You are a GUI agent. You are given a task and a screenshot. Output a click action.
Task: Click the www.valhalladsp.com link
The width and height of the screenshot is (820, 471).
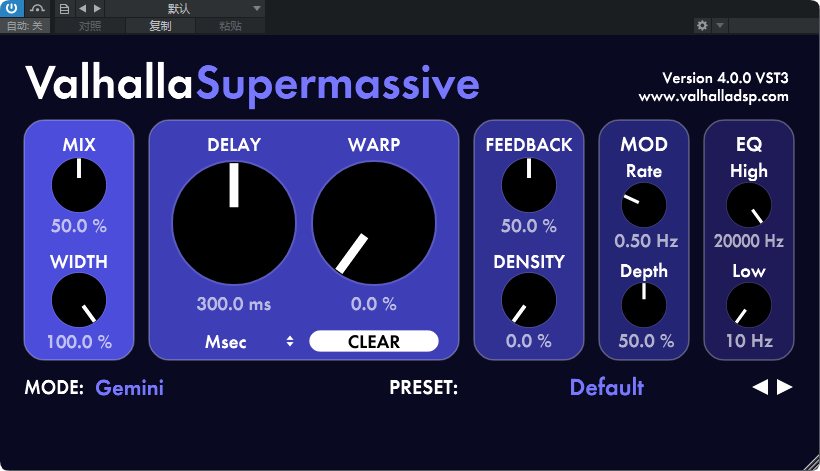click(x=713, y=97)
